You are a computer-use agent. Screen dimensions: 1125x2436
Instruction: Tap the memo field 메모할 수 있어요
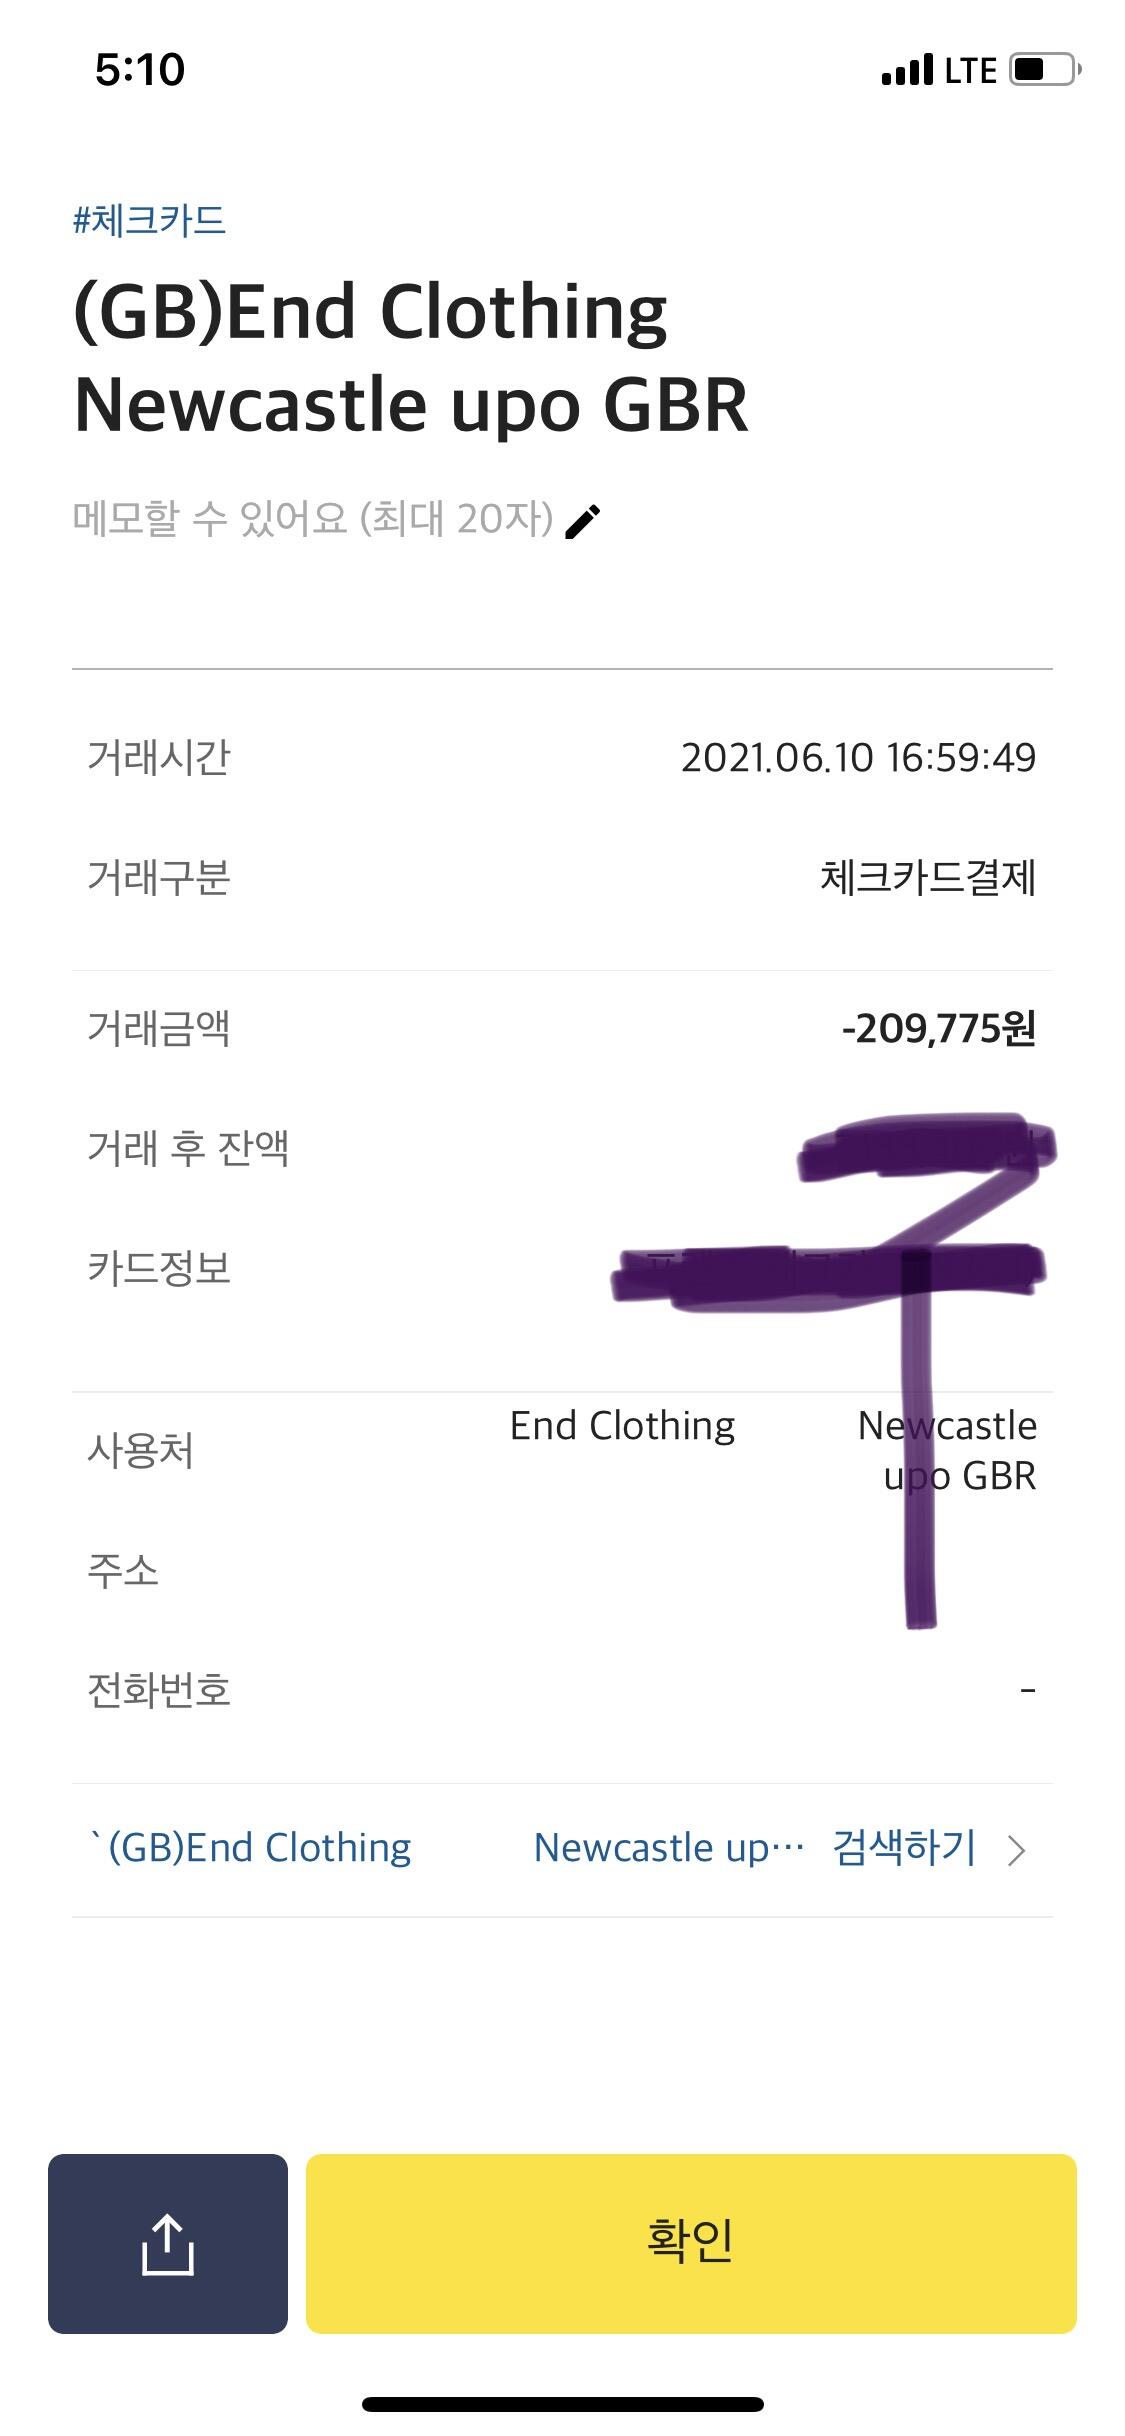click(313, 519)
